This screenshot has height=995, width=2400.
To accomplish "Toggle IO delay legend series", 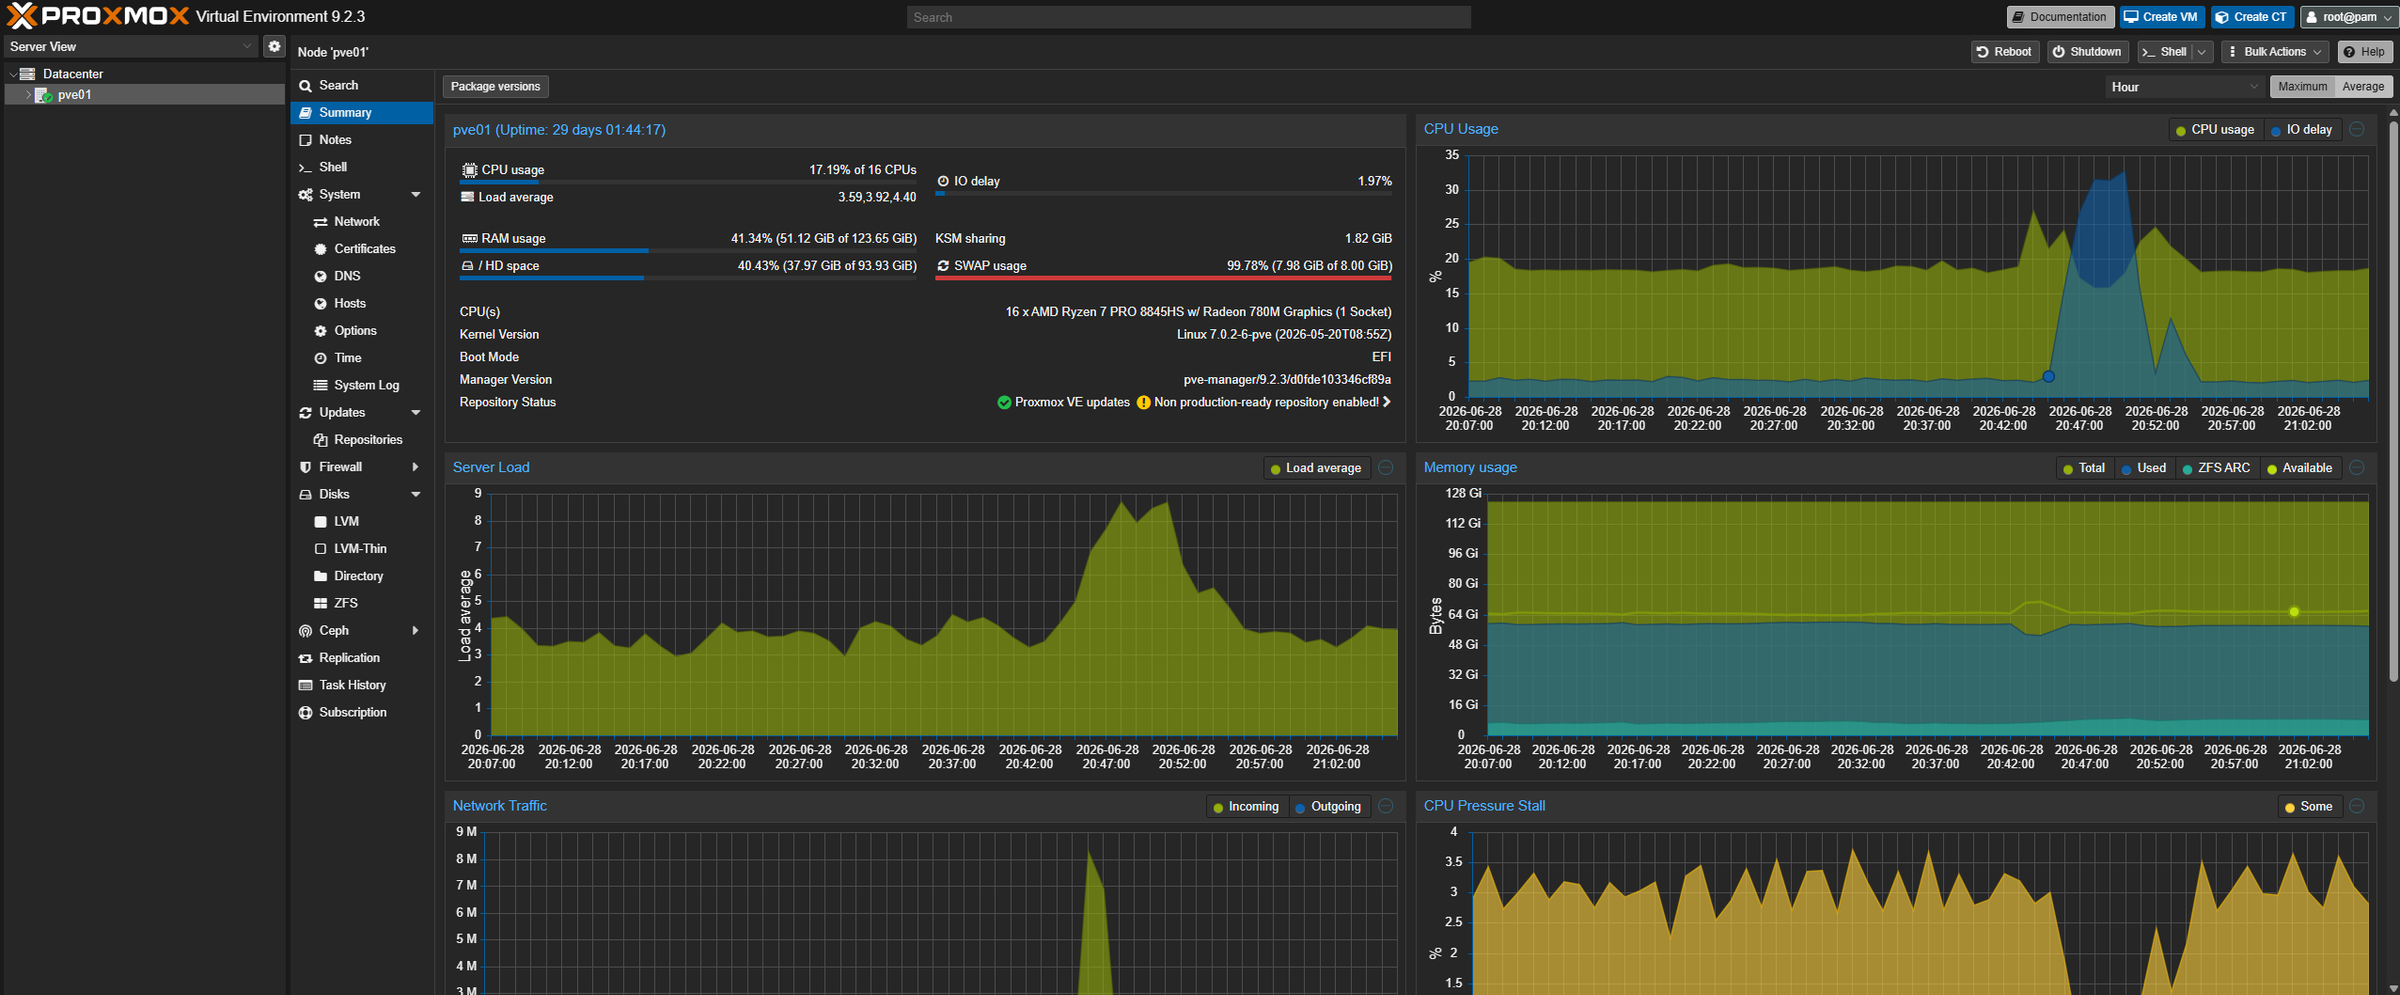I will (2301, 130).
